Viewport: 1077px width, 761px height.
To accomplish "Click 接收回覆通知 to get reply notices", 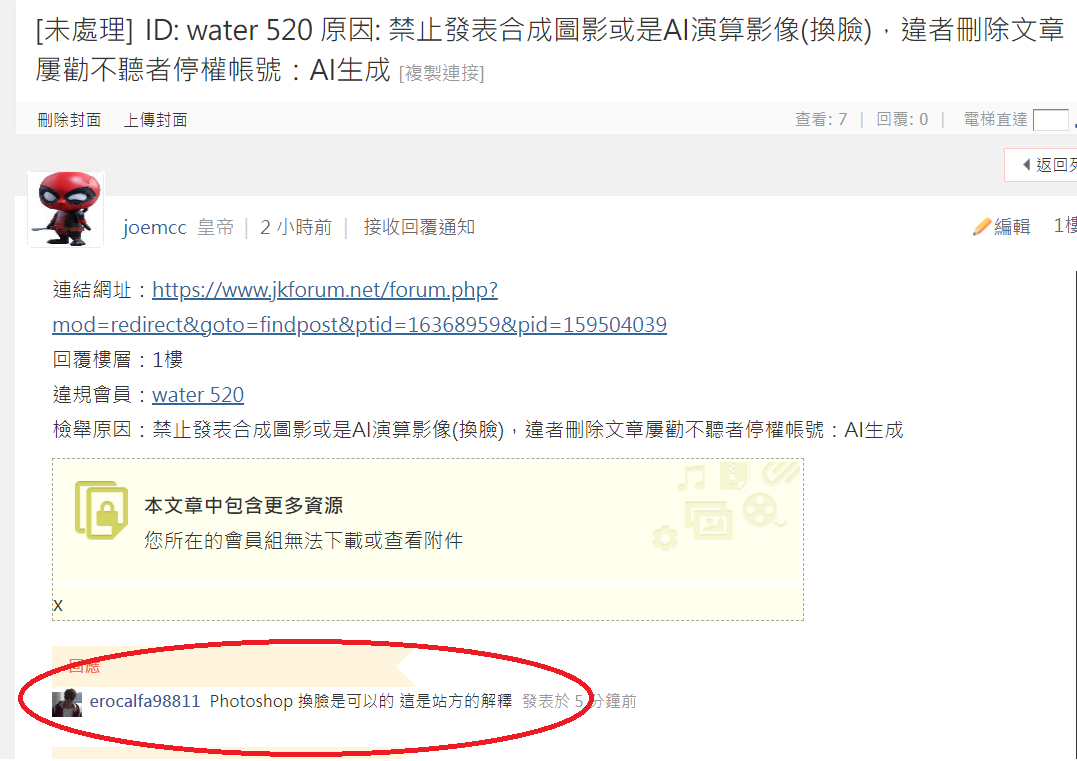I will click(x=419, y=227).
